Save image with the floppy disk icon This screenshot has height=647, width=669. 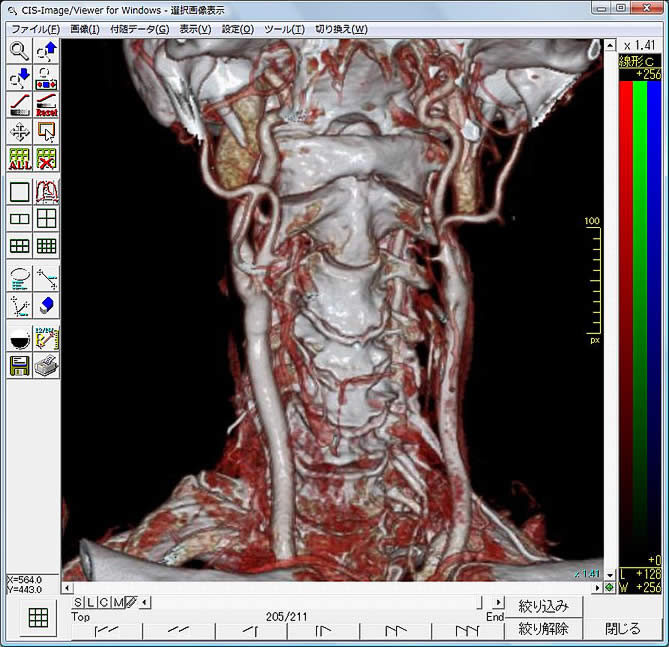click(x=20, y=366)
